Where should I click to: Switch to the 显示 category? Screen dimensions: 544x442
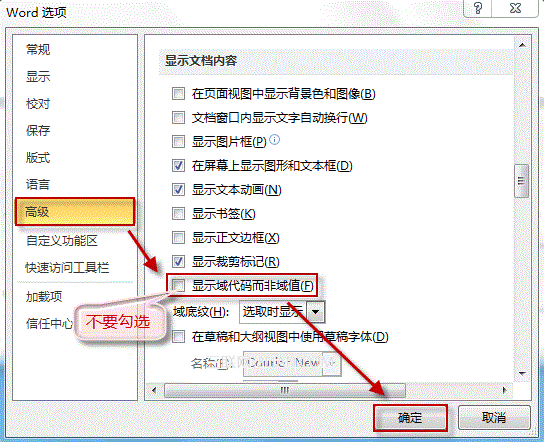click(x=38, y=76)
